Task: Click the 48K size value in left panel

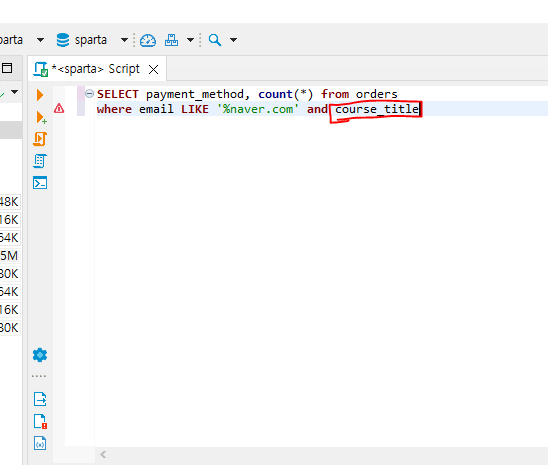Action: (9, 202)
